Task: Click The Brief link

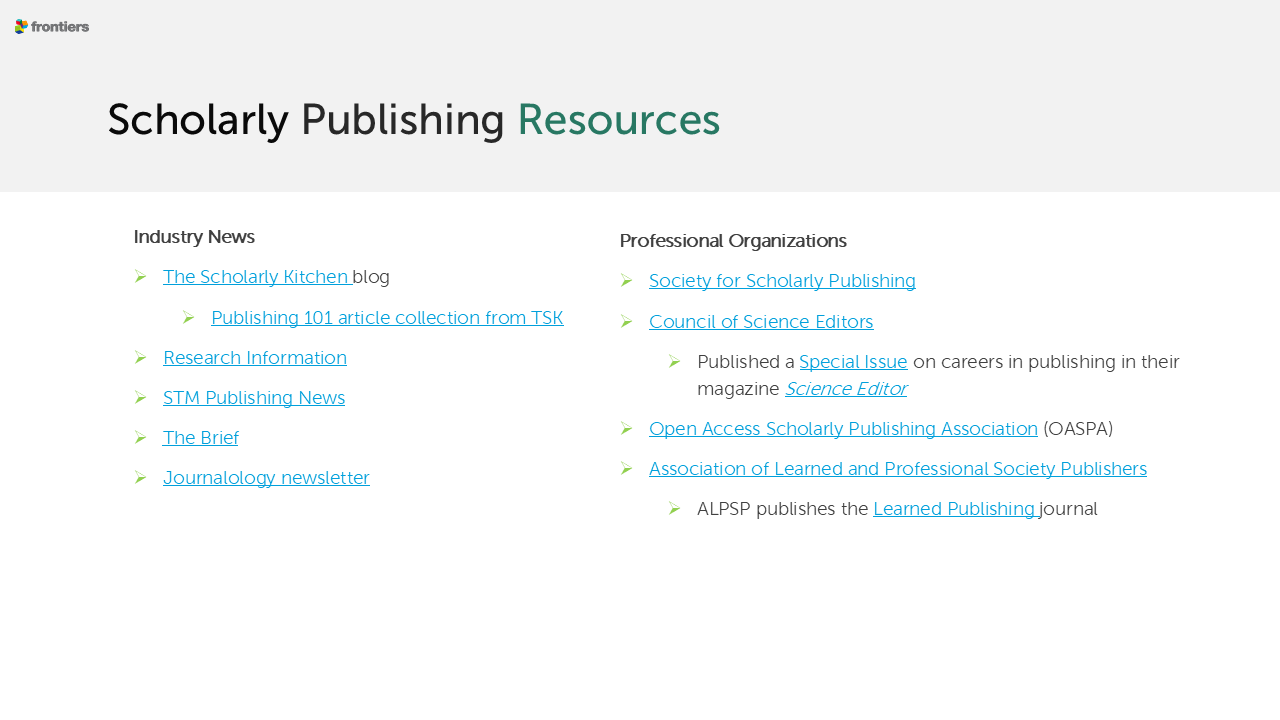Action: click(200, 438)
